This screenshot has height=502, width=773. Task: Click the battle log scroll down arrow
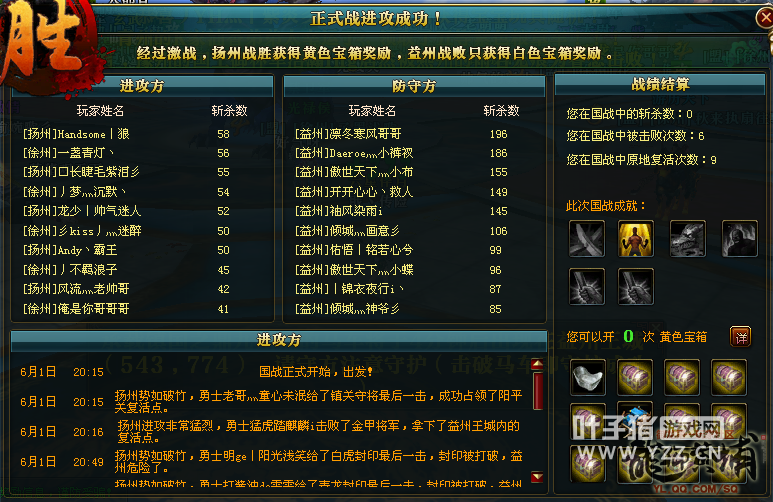[x=537, y=477]
